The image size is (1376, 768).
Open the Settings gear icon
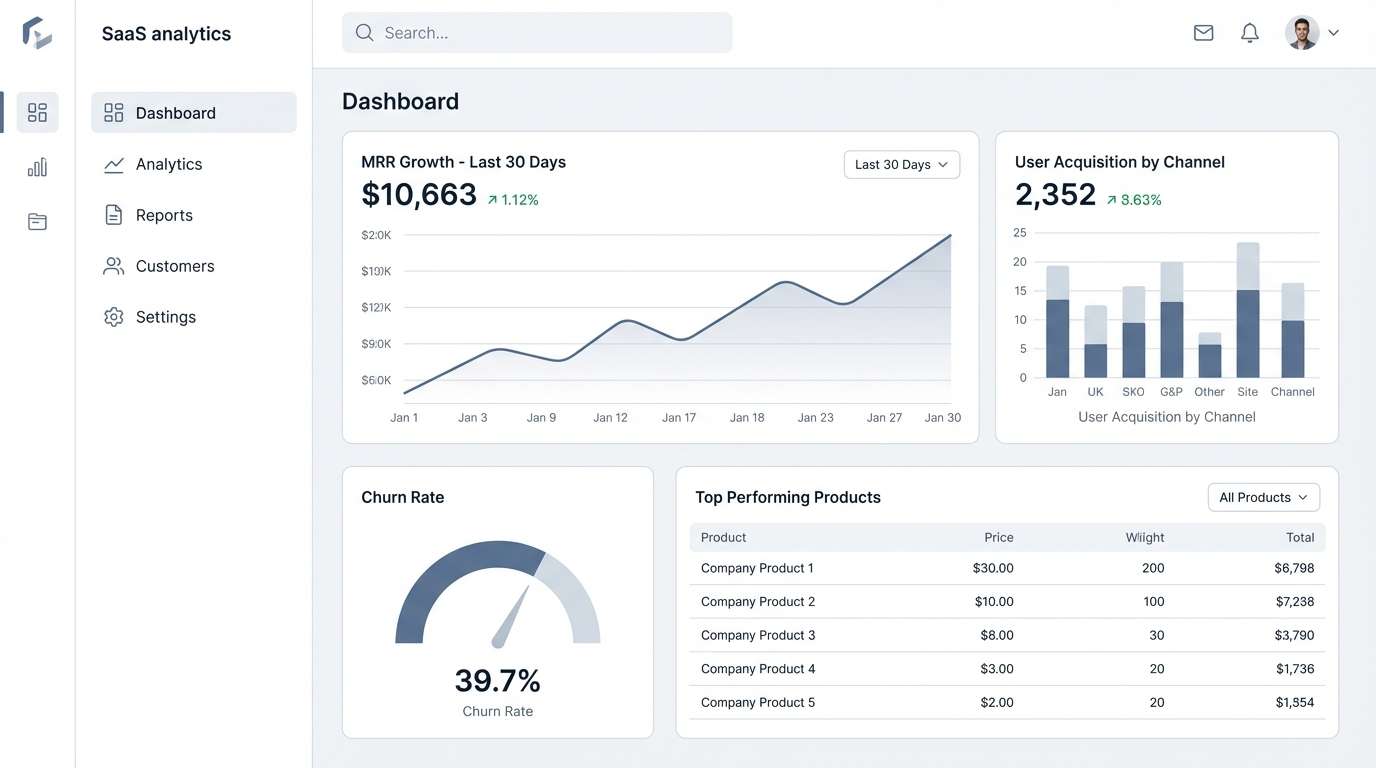click(x=113, y=316)
